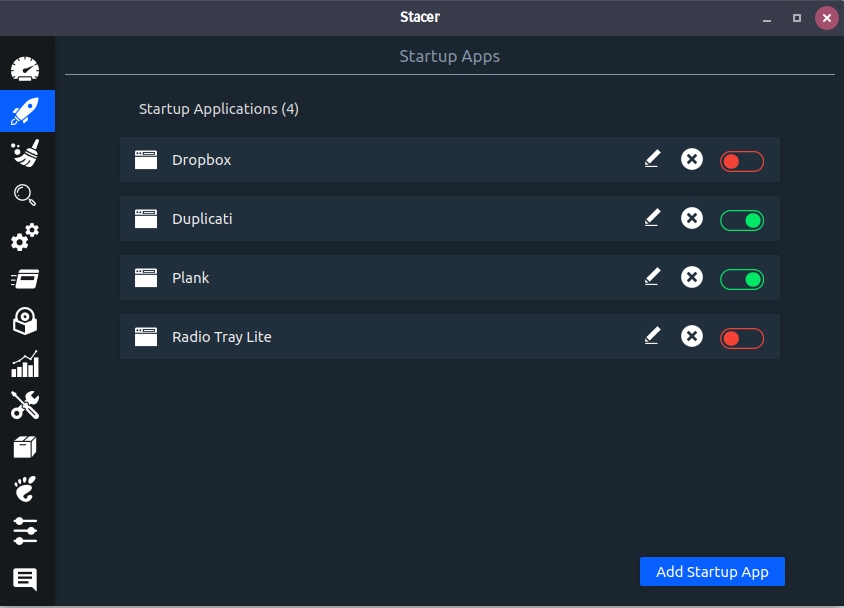Open Helpers wrench and screwdriver icon
Screen dimensions: 844x608
point(26,405)
